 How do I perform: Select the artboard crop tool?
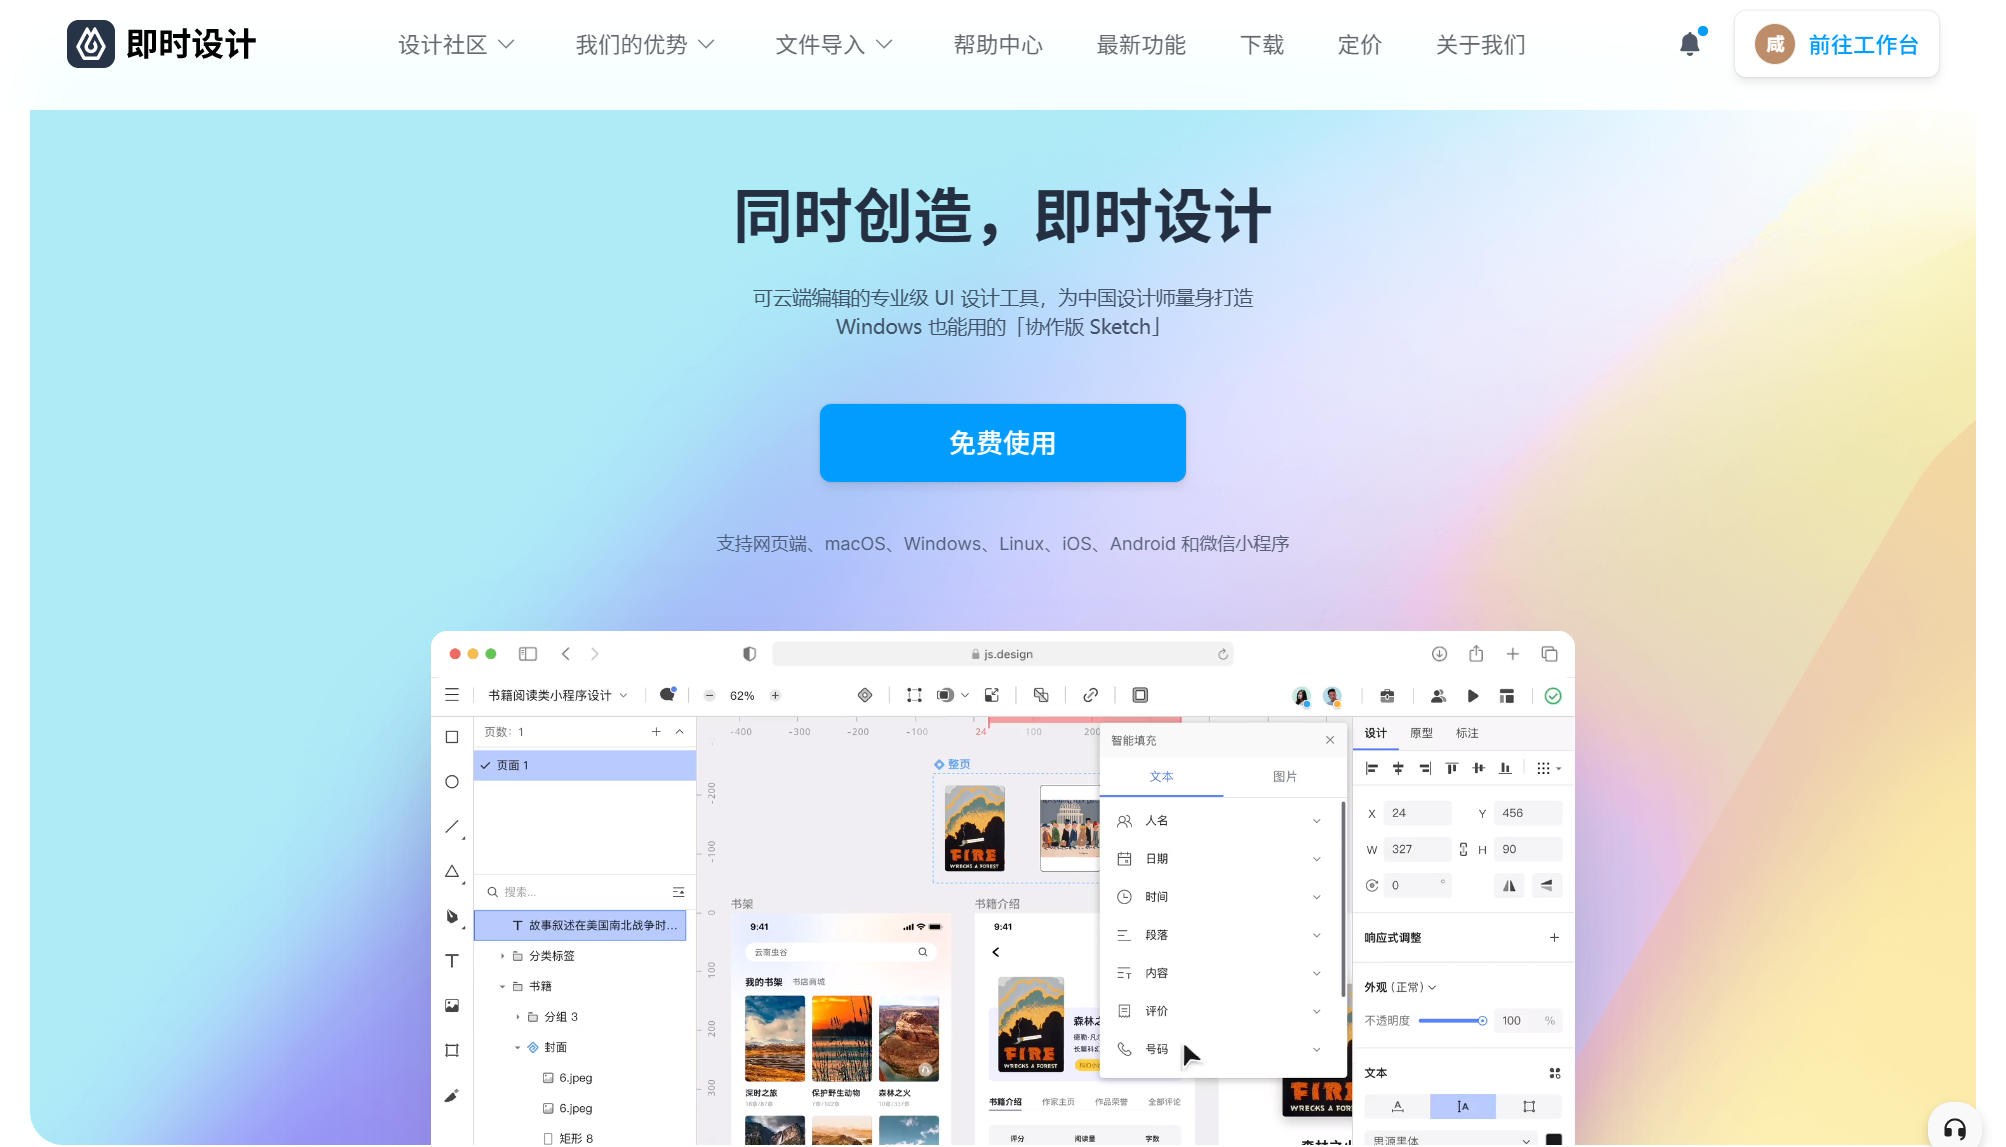(452, 1050)
